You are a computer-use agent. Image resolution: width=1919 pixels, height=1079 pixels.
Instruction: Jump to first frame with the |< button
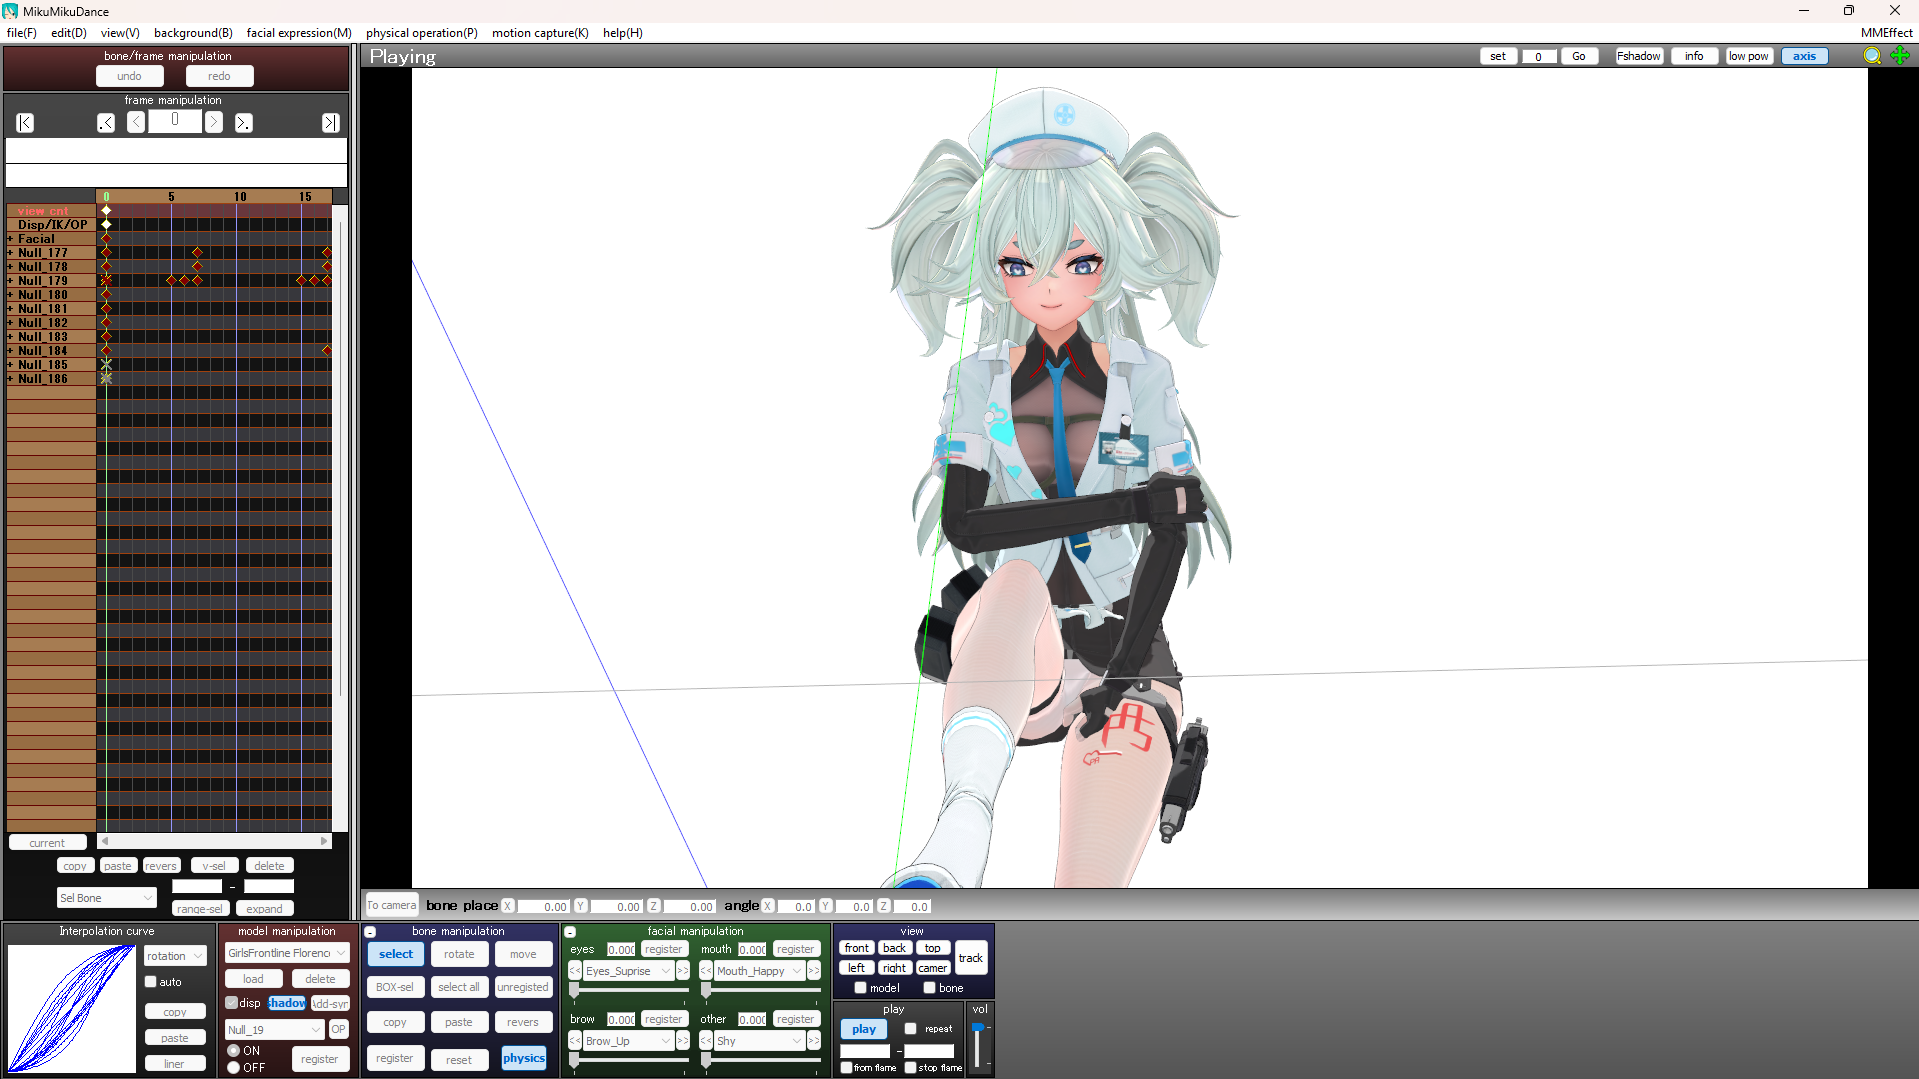click(25, 122)
